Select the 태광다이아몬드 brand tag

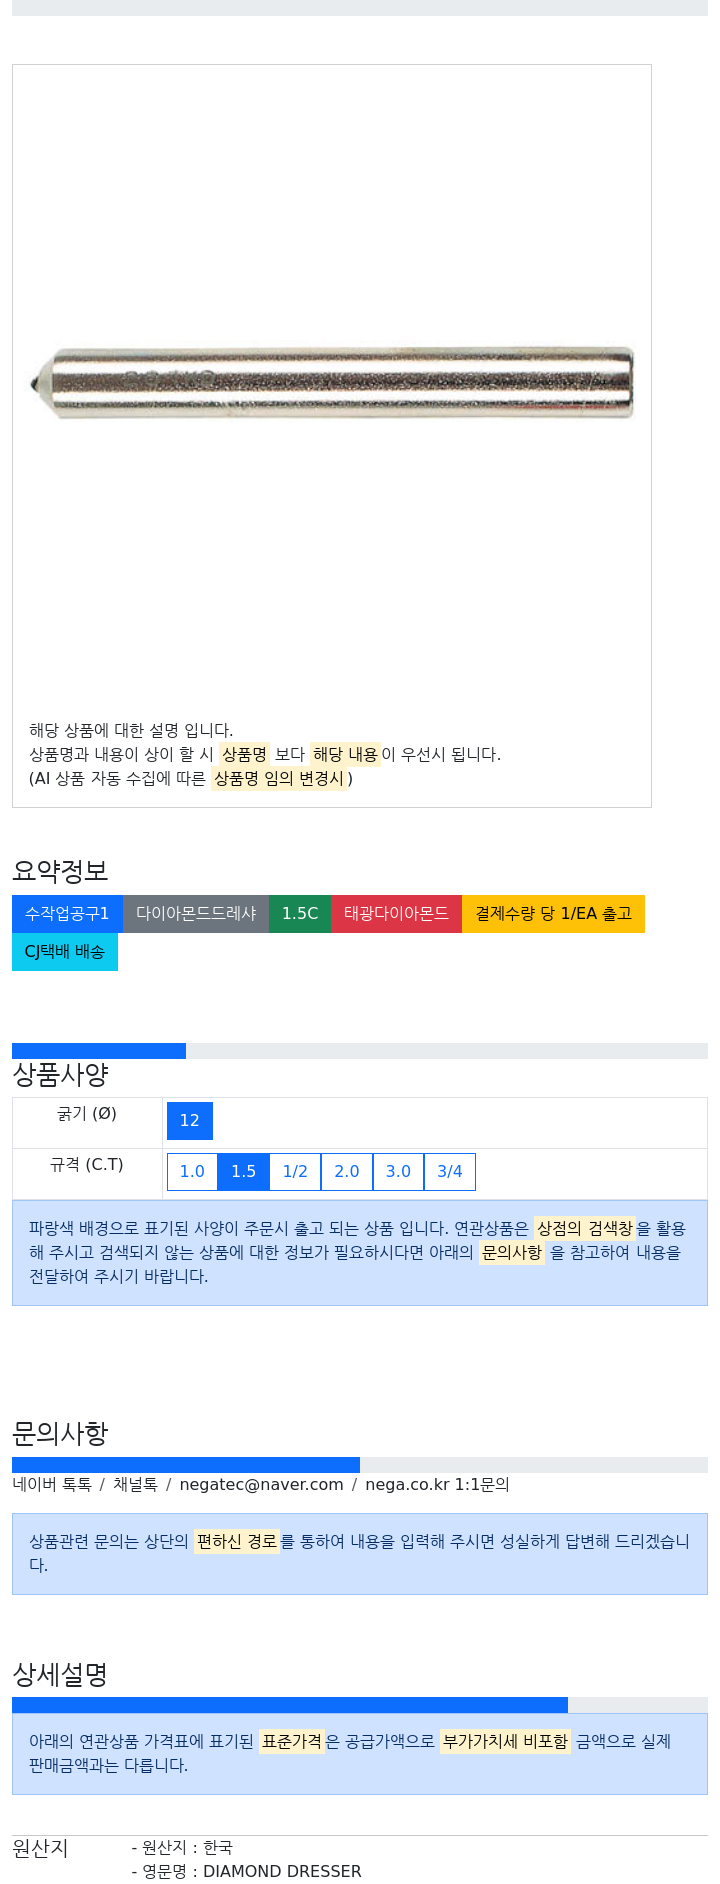click(396, 914)
